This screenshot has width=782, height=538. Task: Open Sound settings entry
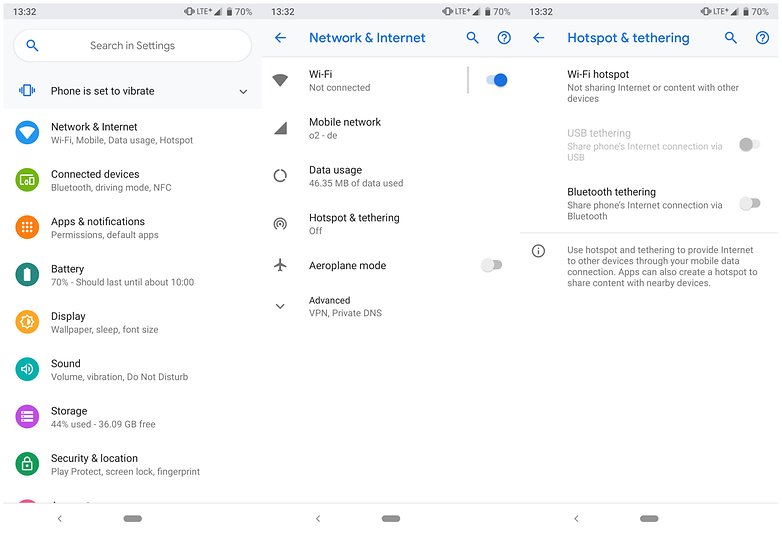[x=132, y=370]
